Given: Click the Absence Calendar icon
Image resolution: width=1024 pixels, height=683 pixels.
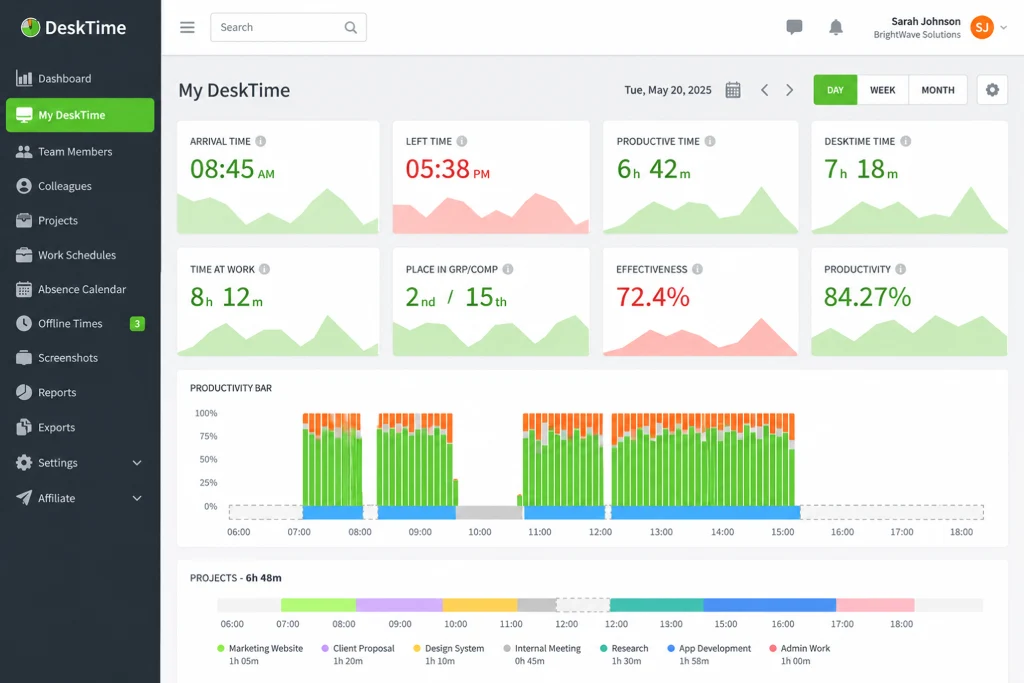Looking at the screenshot, I should pos(24,289).
